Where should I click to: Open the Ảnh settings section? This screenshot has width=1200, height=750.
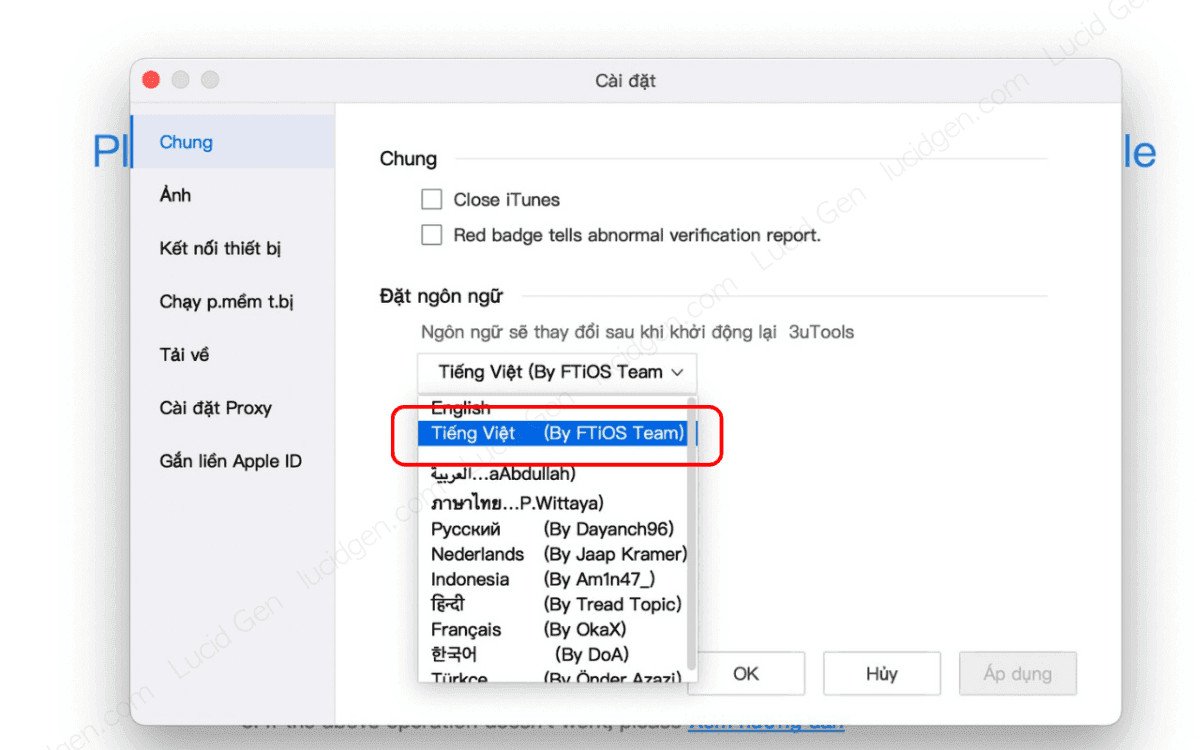coord(234,195)
